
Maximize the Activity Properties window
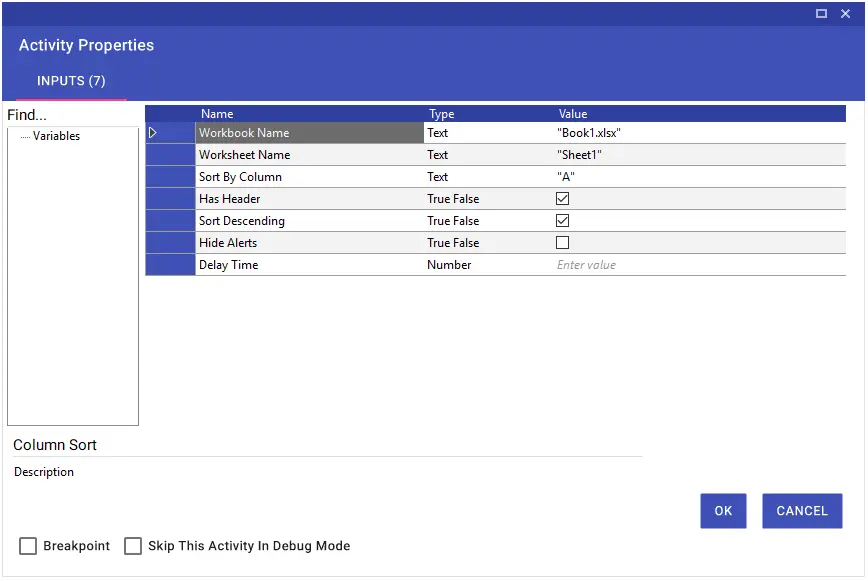[x=821, y=13]
